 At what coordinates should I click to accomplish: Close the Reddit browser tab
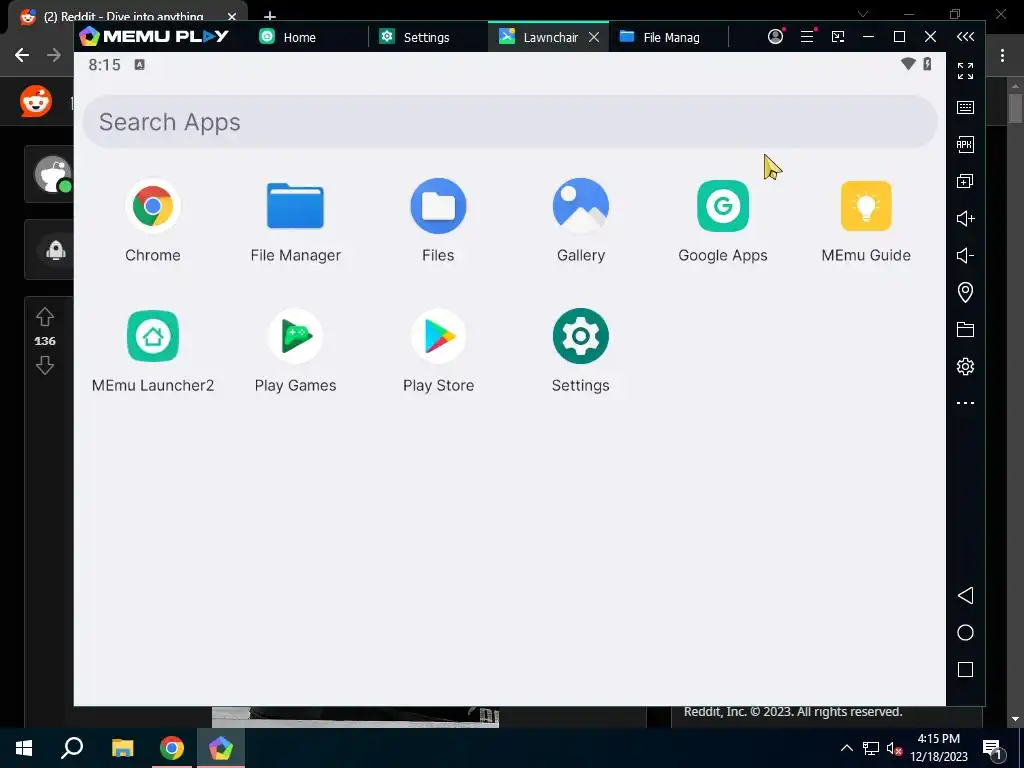(232, 16)
